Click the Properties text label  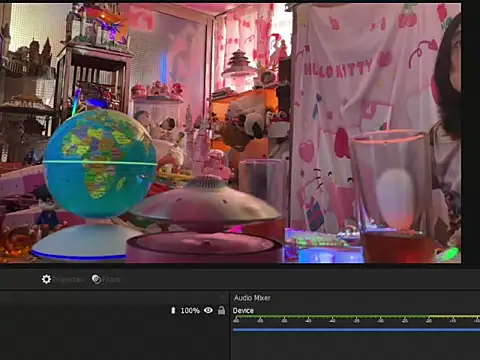point(68,279)
